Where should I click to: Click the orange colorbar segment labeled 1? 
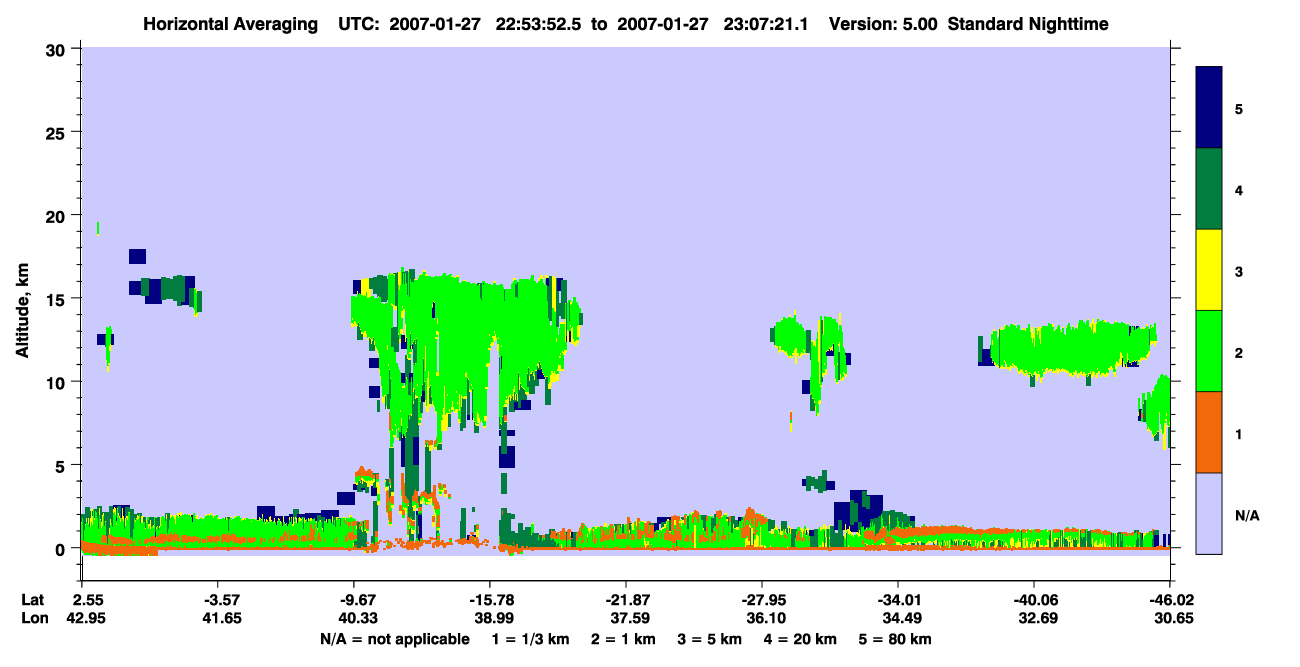tap(1209, 432)
